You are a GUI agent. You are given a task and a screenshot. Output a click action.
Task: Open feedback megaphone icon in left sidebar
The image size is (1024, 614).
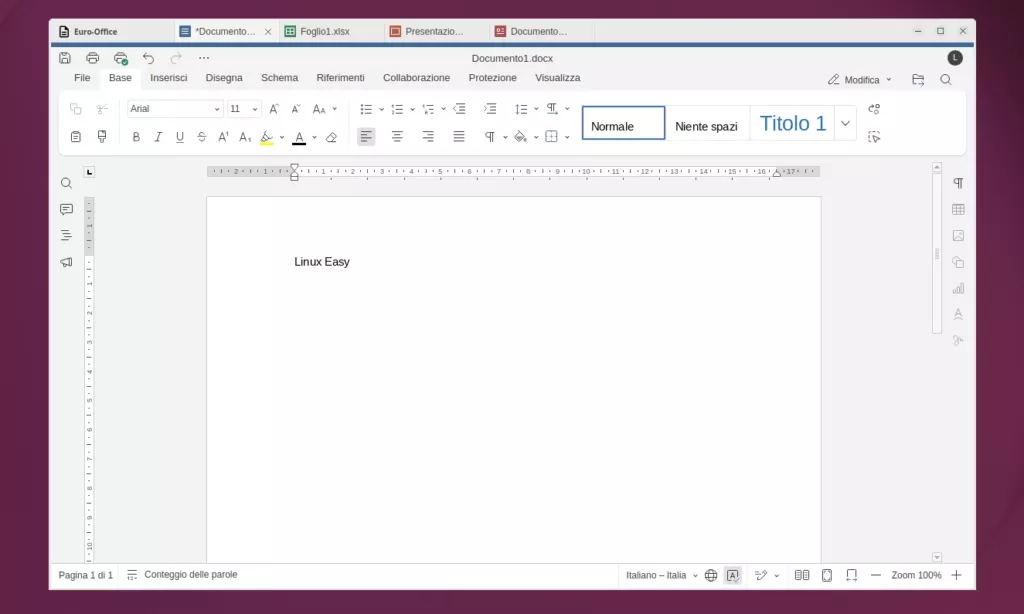pyautogui.click(x=66, y=262)
